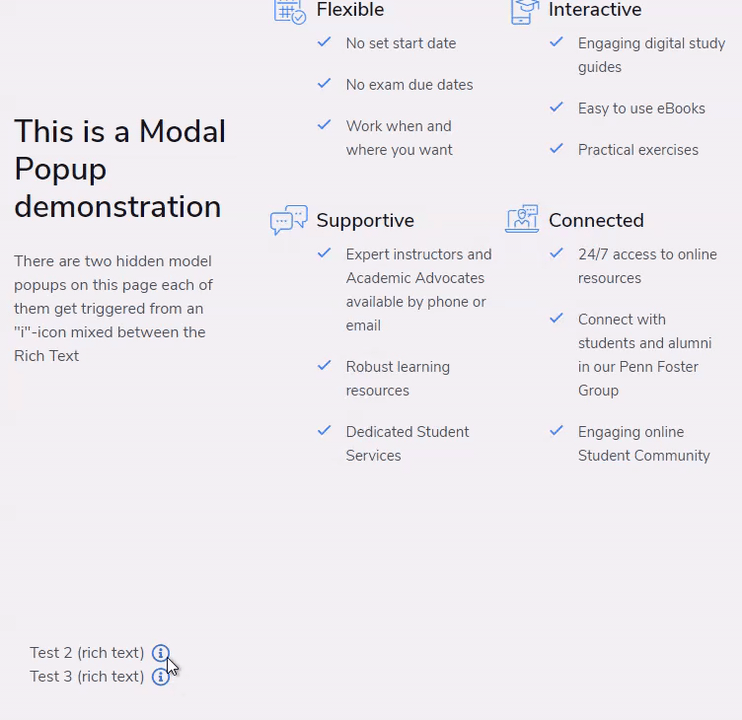Select checkmark beside "Robust learning resources"
The height and width of the screenshot is (720, 742).
tap(324, 366)
